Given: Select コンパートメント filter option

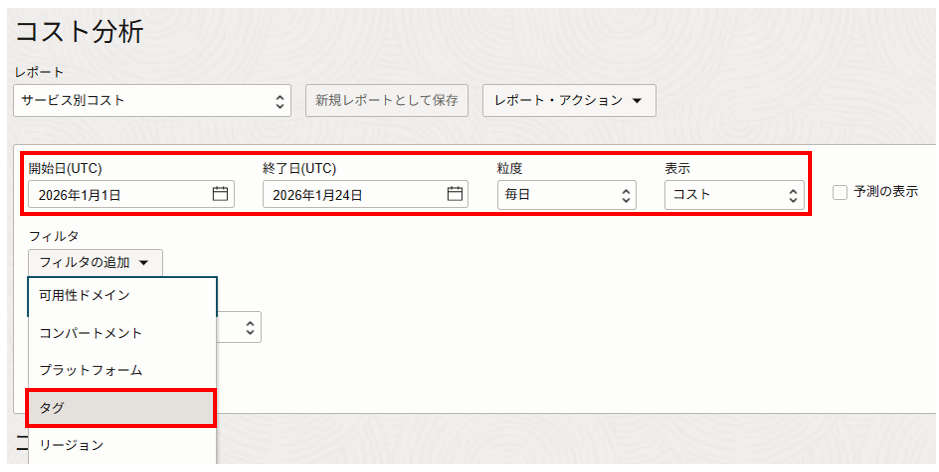Looking at the screenshot, I should [x=91, y=333].
